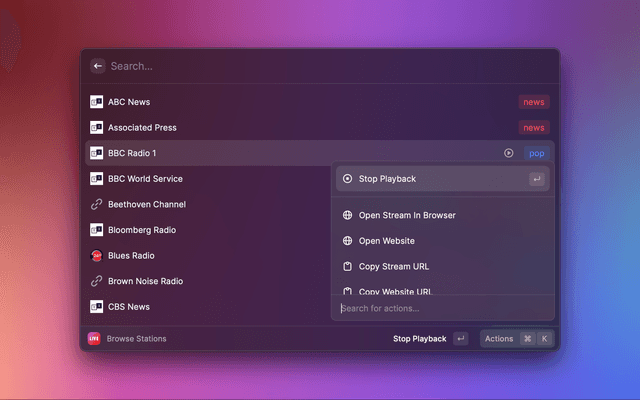Click the playing indicator icon on BBC Radio 1
The image size is (640, 400).
tap(508, 153)
